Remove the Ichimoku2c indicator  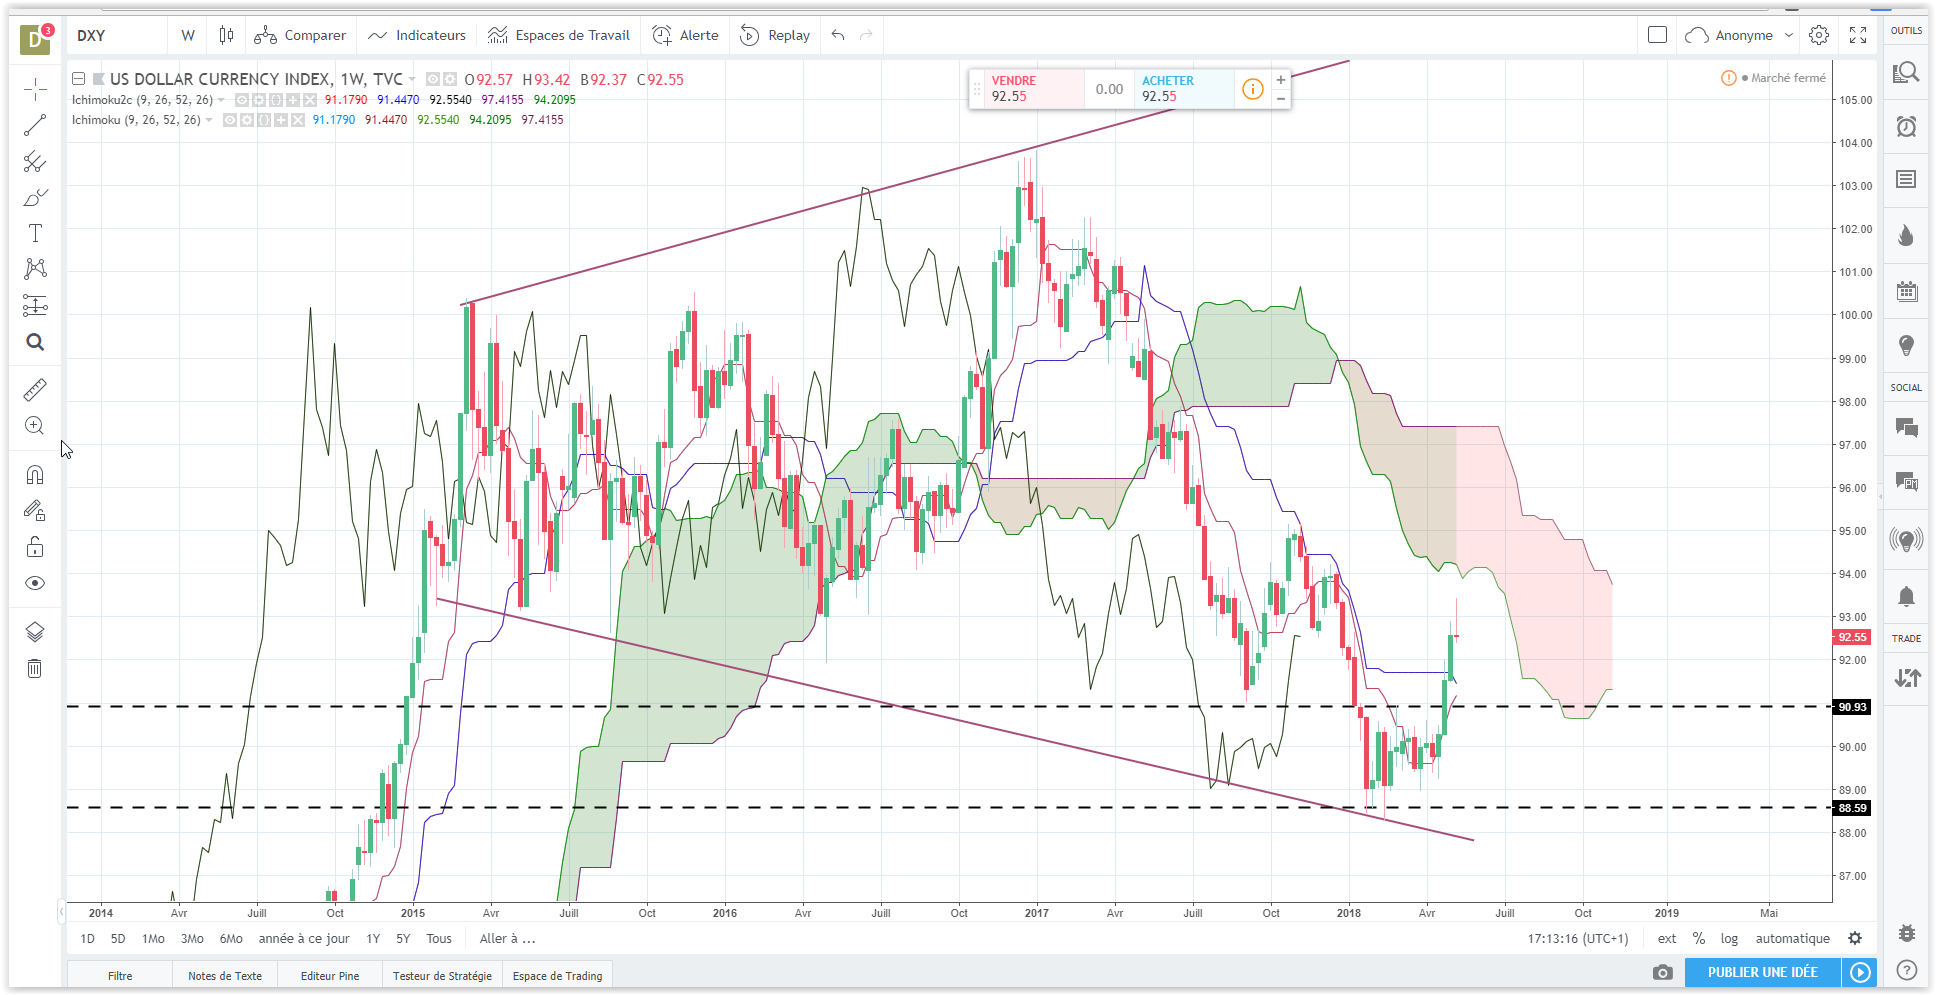pos(310,100)
